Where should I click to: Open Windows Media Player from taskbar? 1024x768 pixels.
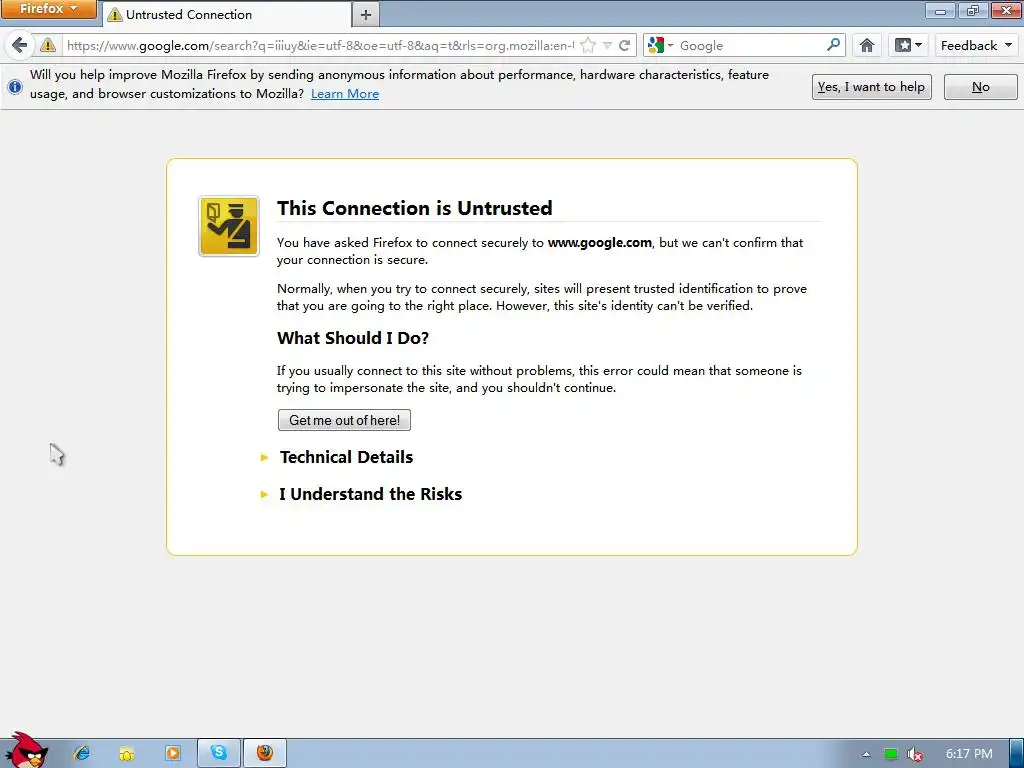172,753
